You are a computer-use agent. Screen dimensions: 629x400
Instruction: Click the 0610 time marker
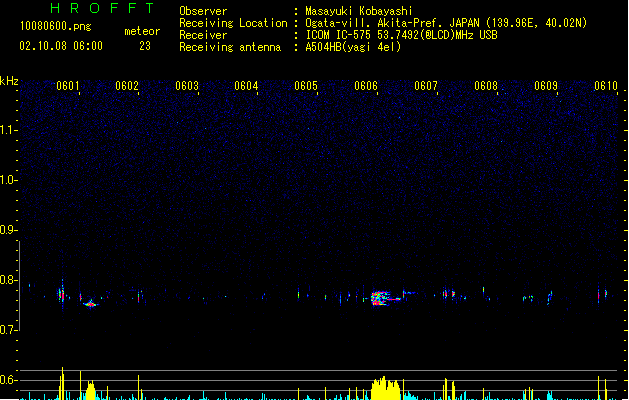click(606, 86)
